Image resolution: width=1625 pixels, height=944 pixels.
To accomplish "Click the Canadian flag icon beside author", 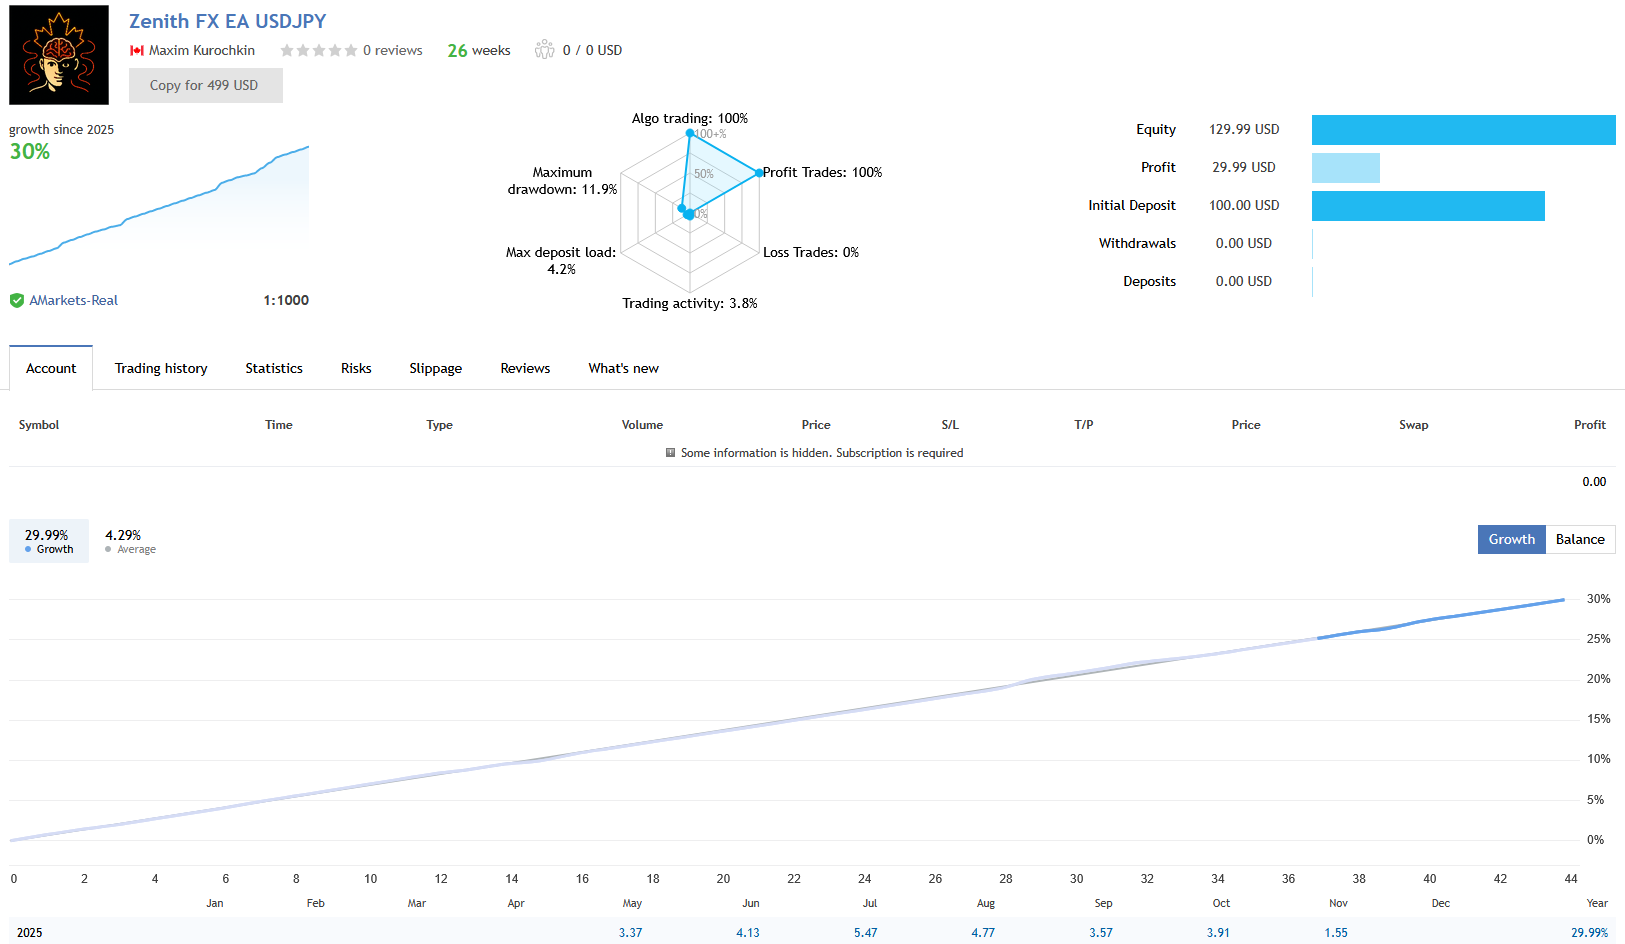I will click(137, 51).
